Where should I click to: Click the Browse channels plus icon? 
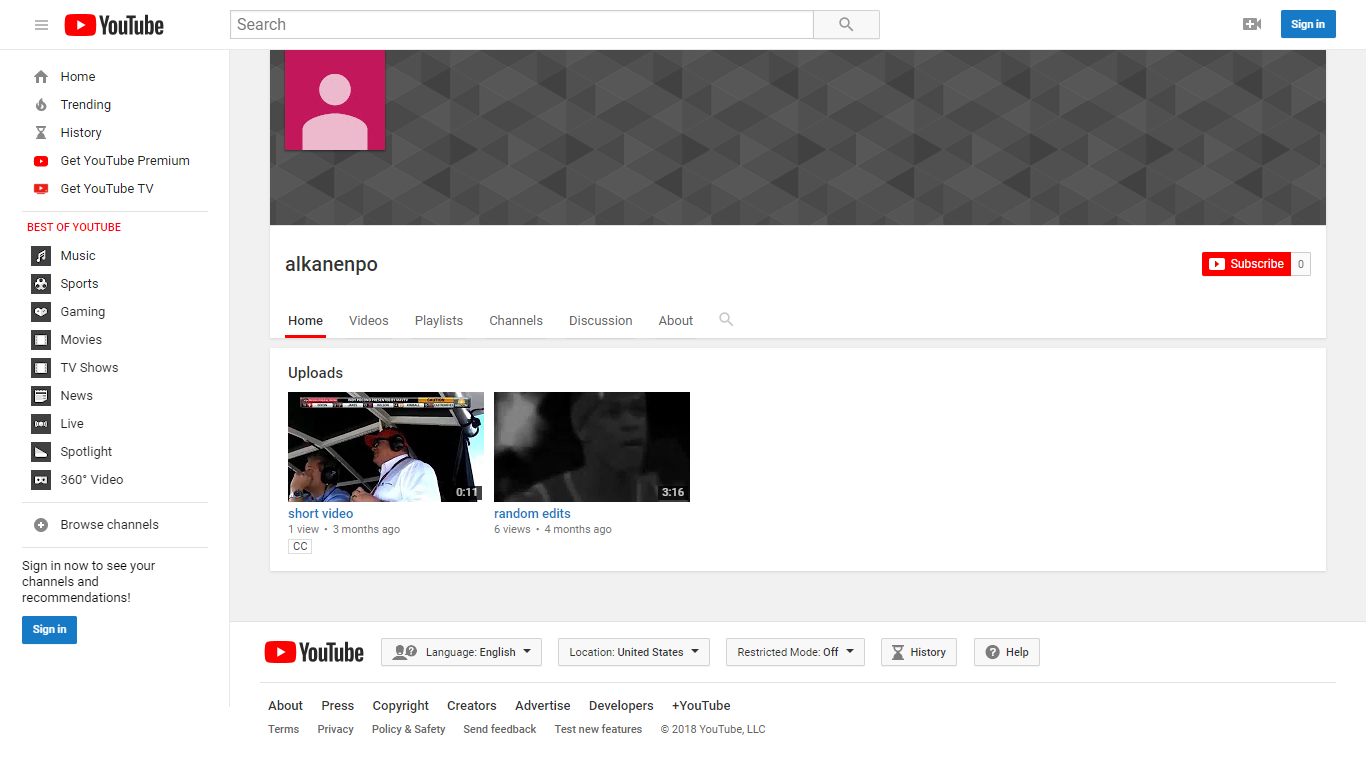41,525
